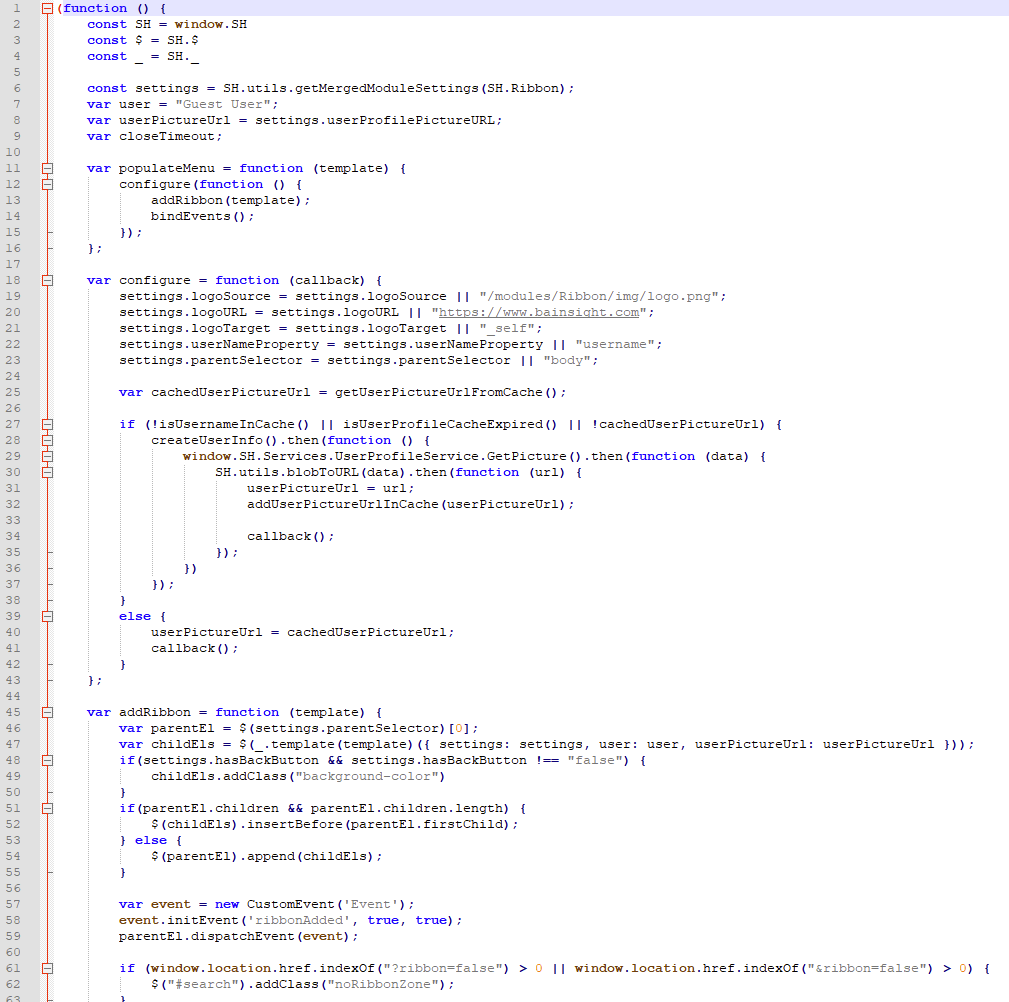This screenshot has width=1009, height=1002.
Task: Collapse the configure(function () block on line 12
Action: (x=47, y=184)
